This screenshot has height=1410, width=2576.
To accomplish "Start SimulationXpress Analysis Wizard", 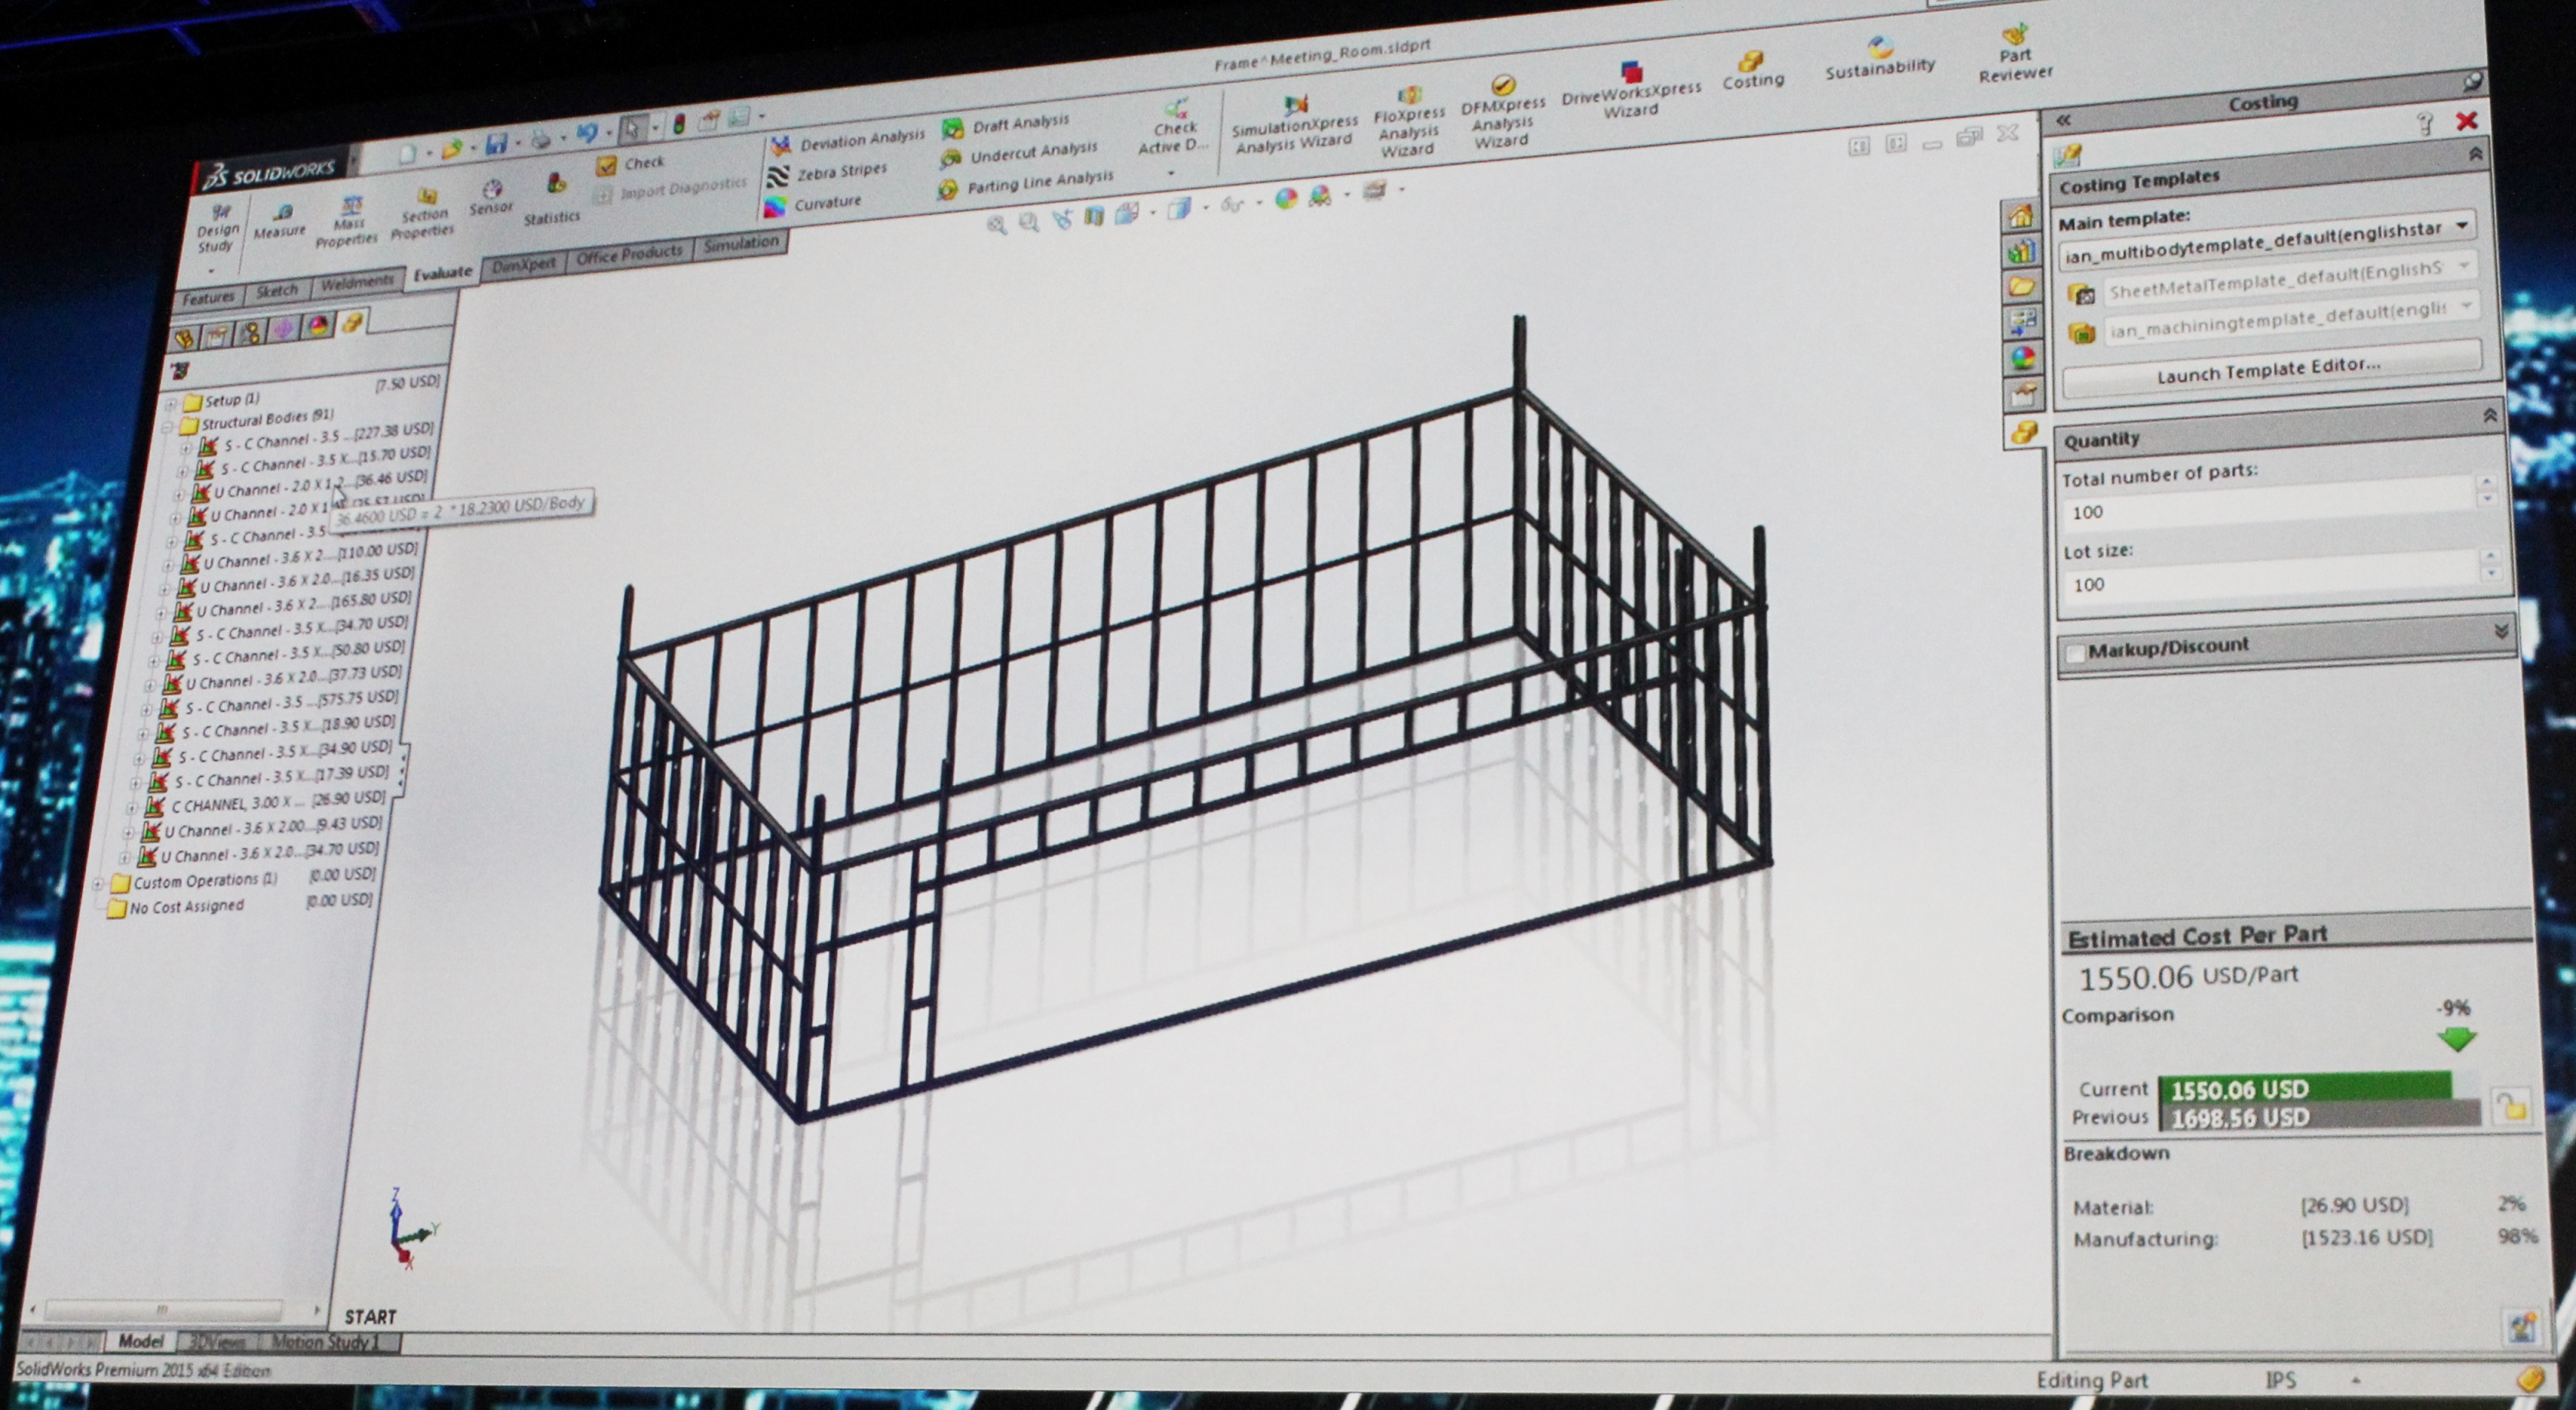I will [1296, 104].
